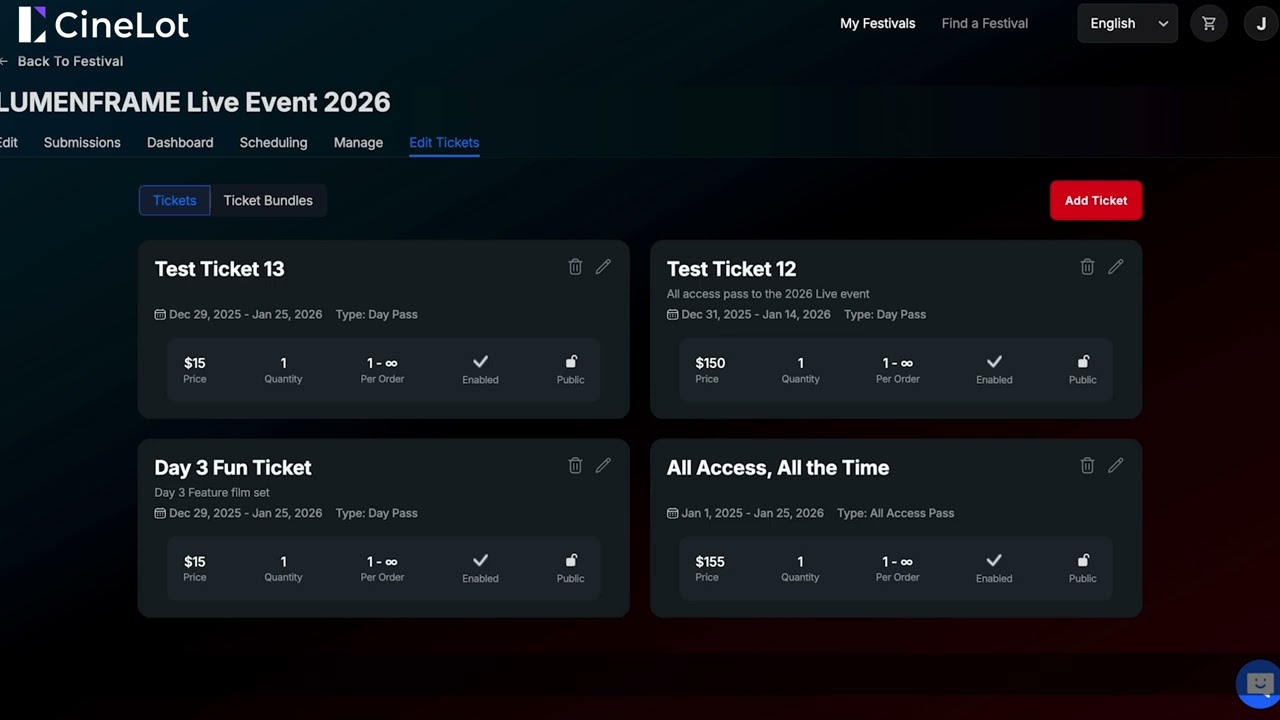Toggle Enabled checkmark on Test Ticket 13

480,362
